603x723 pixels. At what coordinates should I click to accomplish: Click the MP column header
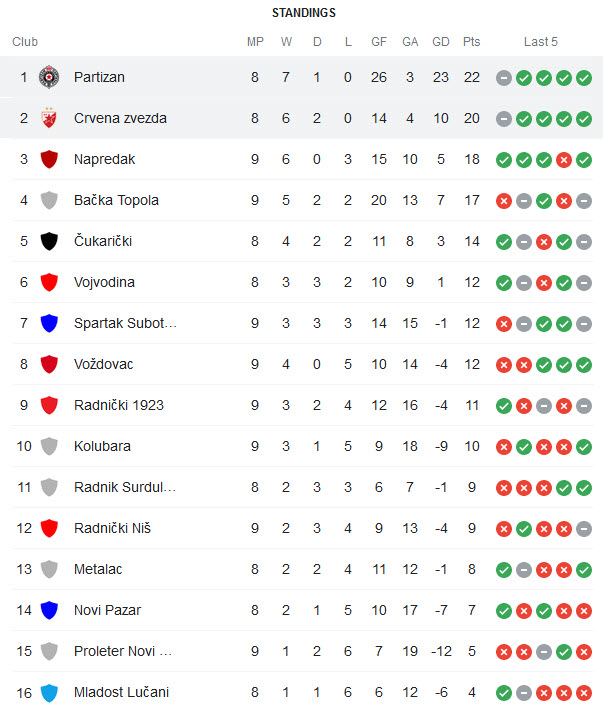[x=255, y=42]
